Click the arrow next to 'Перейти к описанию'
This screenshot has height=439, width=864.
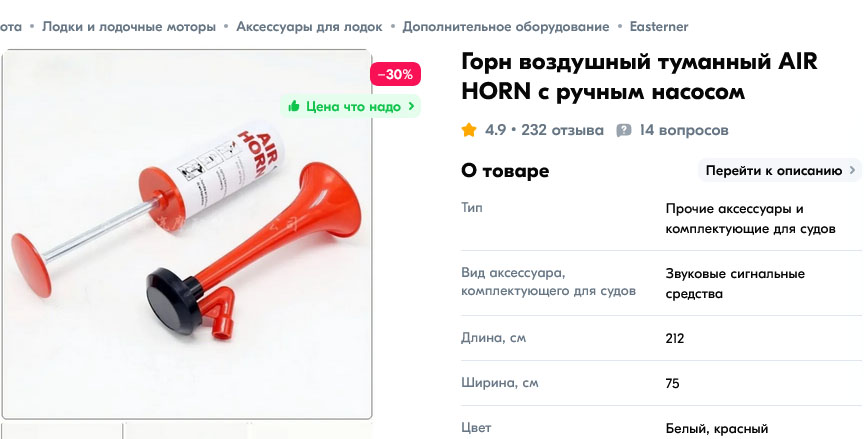pos(852,171)
